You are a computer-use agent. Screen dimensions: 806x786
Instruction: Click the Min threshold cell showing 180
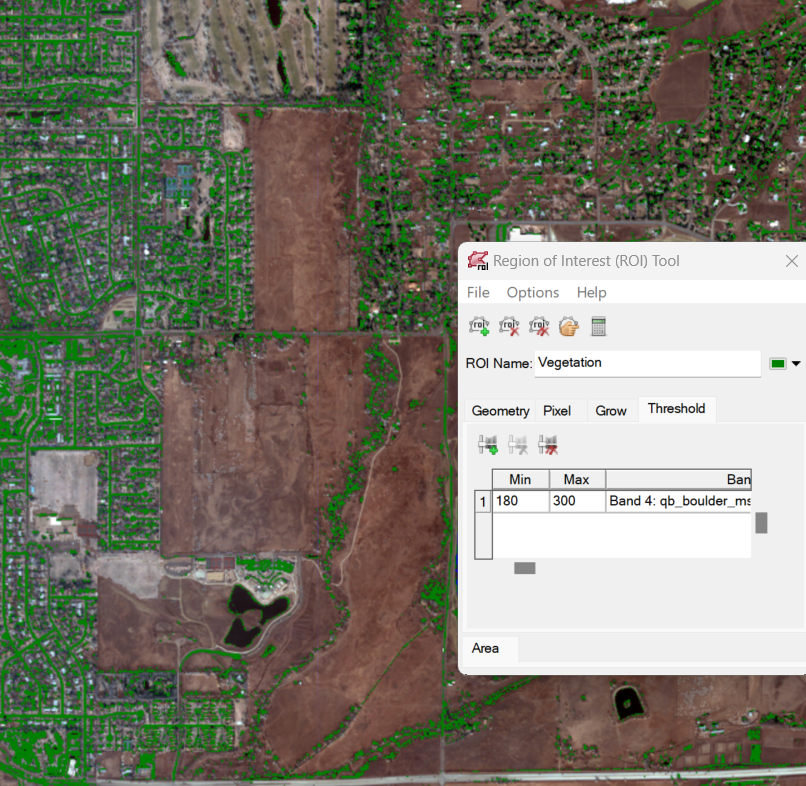pos(520,501)
